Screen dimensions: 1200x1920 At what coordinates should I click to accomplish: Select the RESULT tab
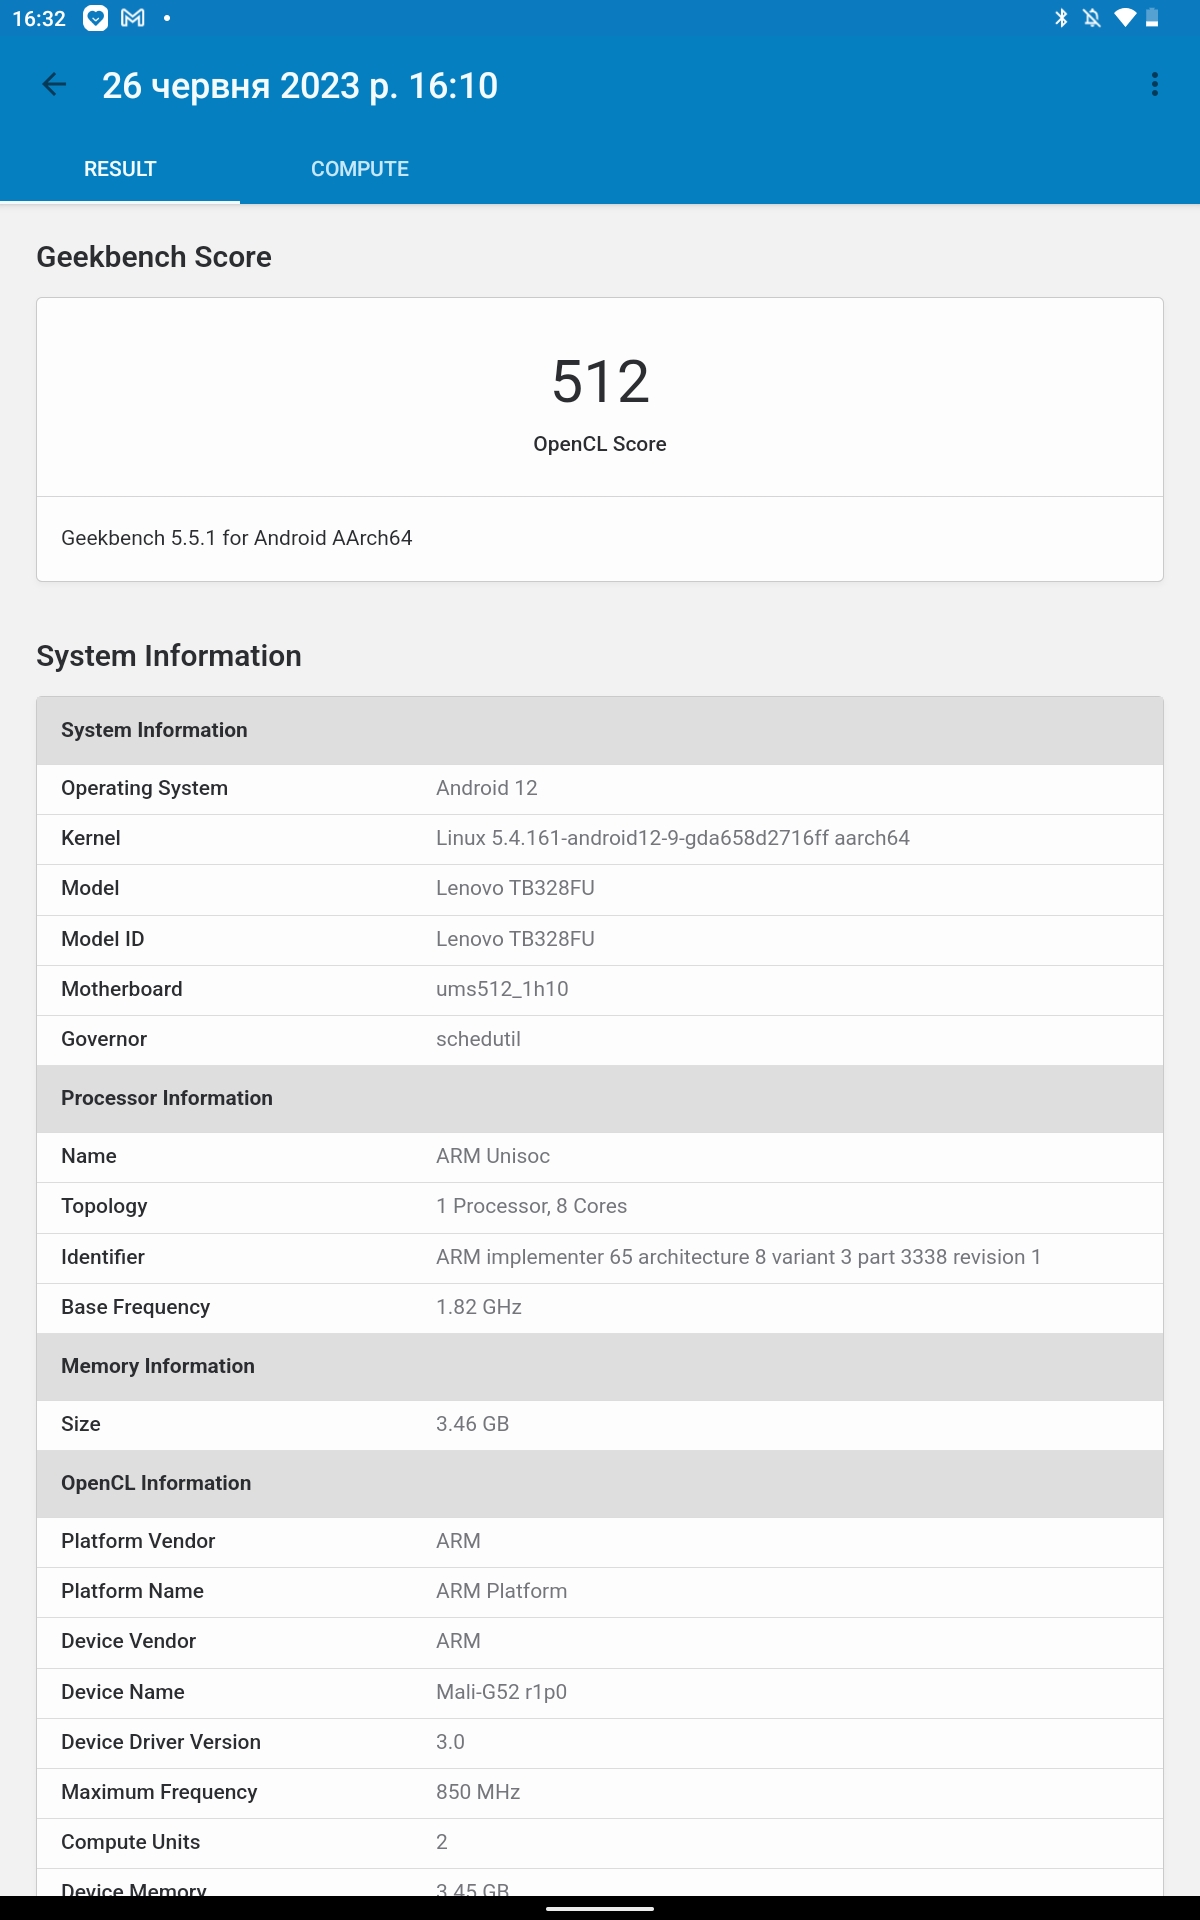(120, 169)
